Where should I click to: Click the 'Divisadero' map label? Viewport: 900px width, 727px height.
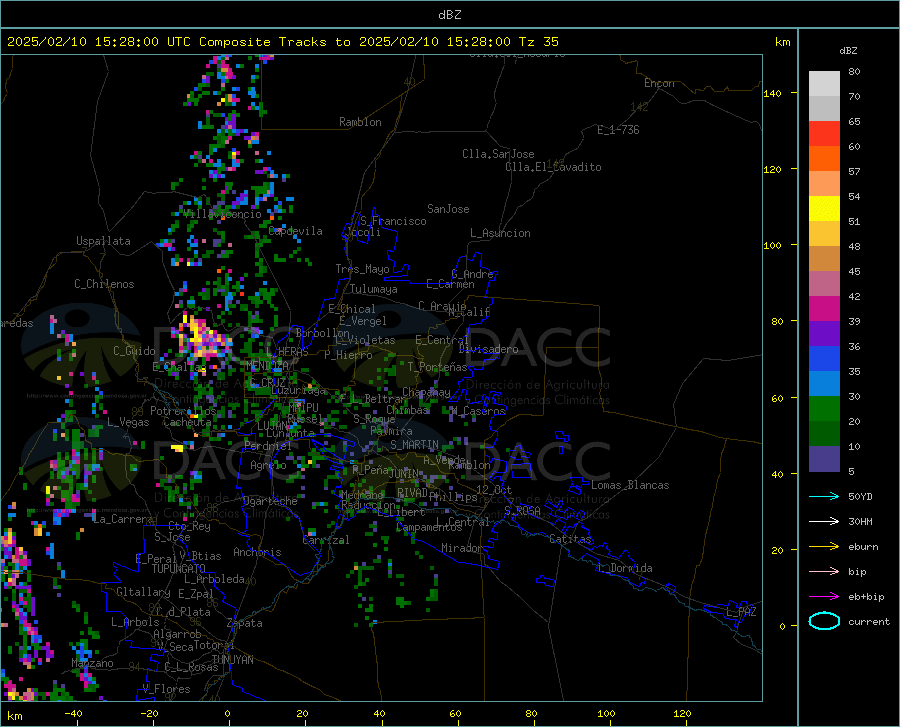click(488, 349)
